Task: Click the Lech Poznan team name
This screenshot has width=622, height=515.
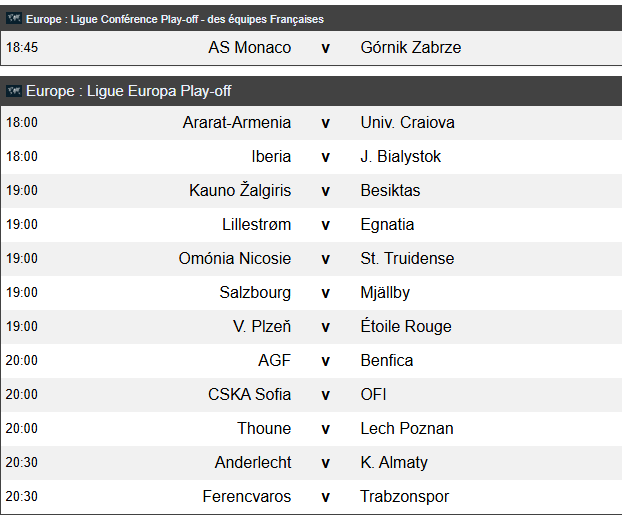Action: point(407,429)
